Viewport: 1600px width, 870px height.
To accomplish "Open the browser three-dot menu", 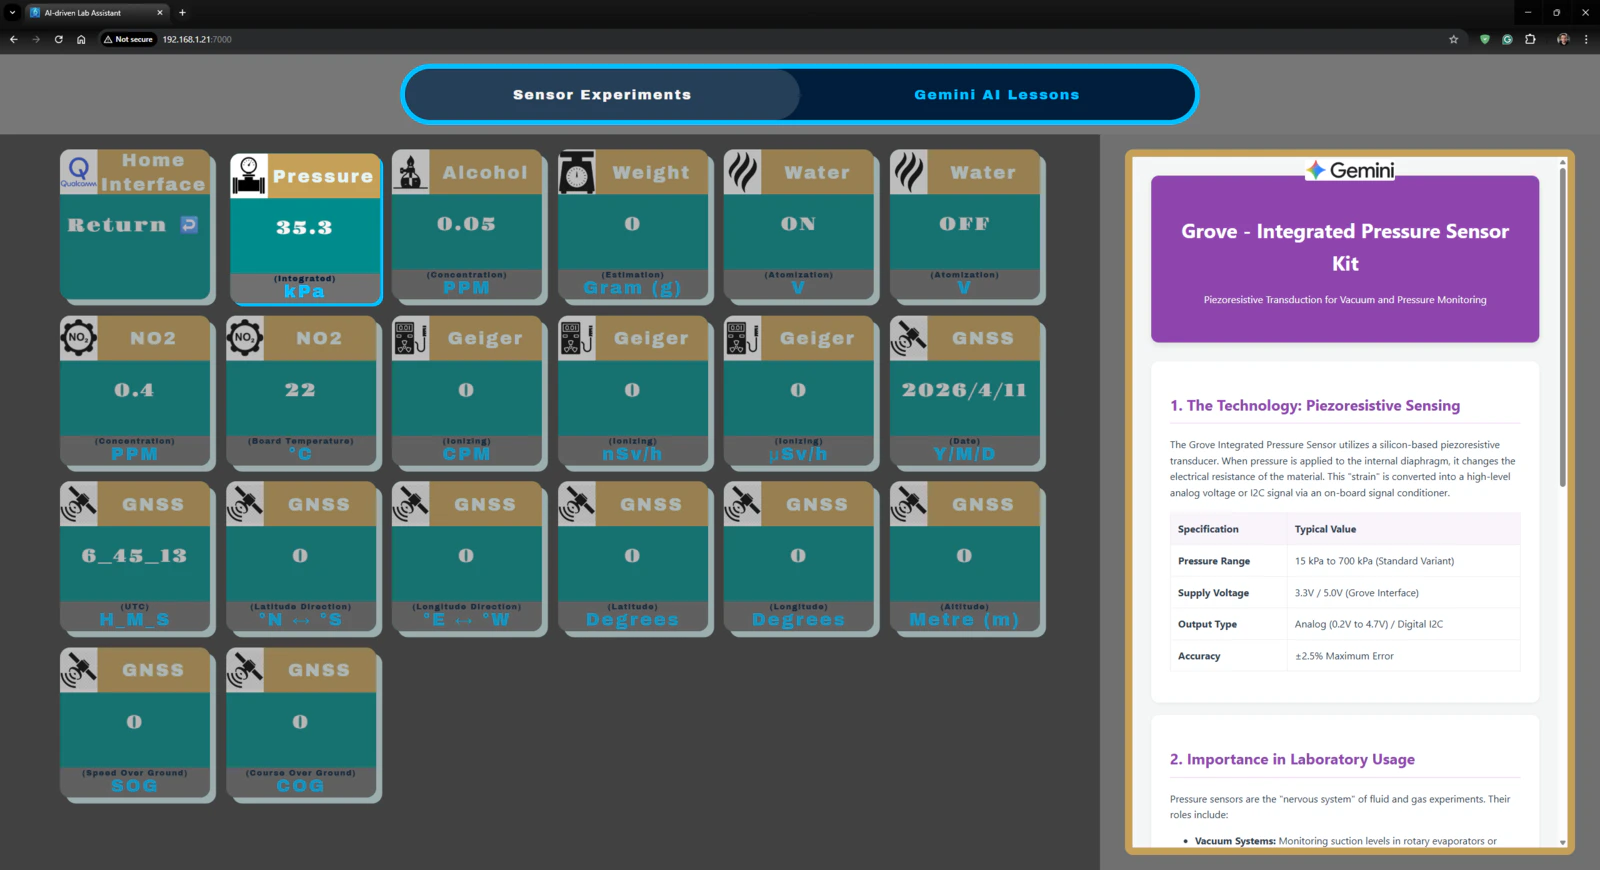I will point(1586,39).
